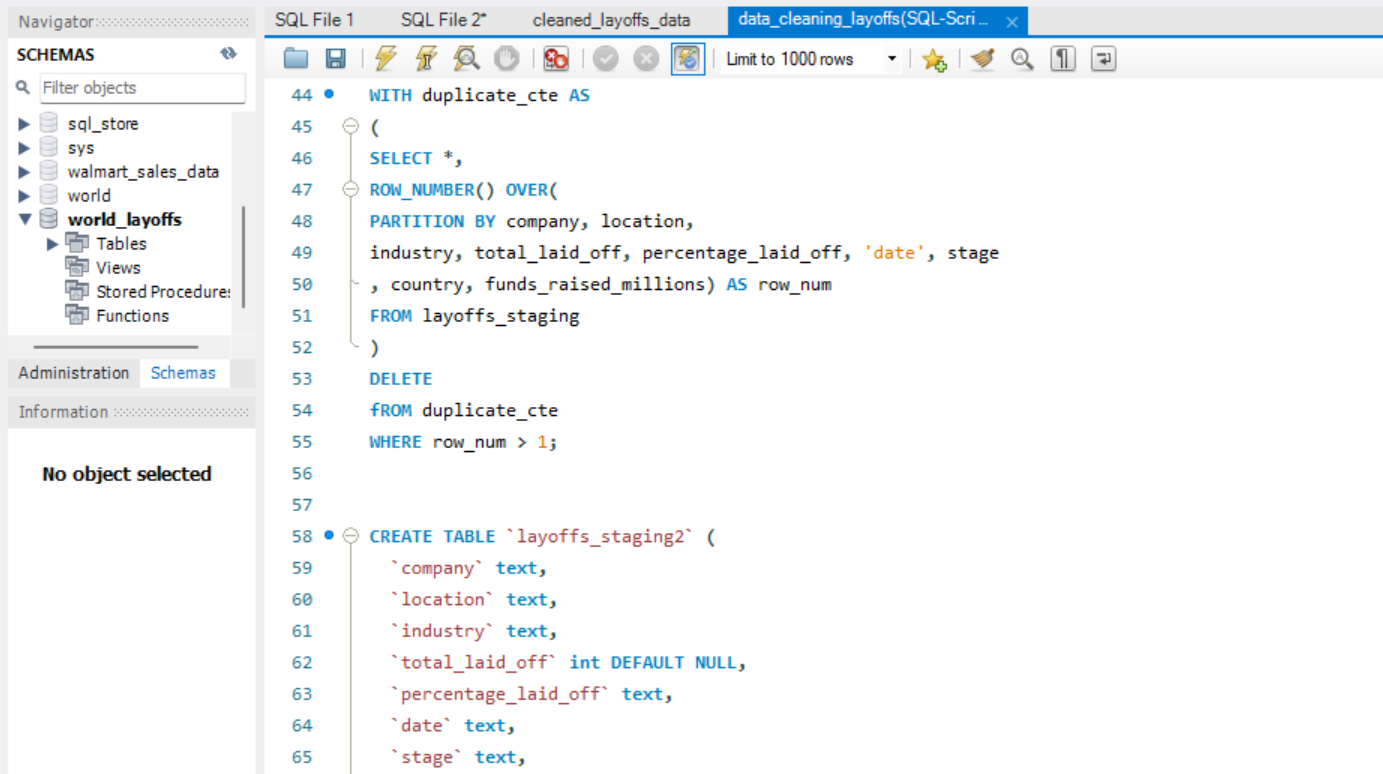Collapse the world_layoffs schema

[x=25, y=220]
